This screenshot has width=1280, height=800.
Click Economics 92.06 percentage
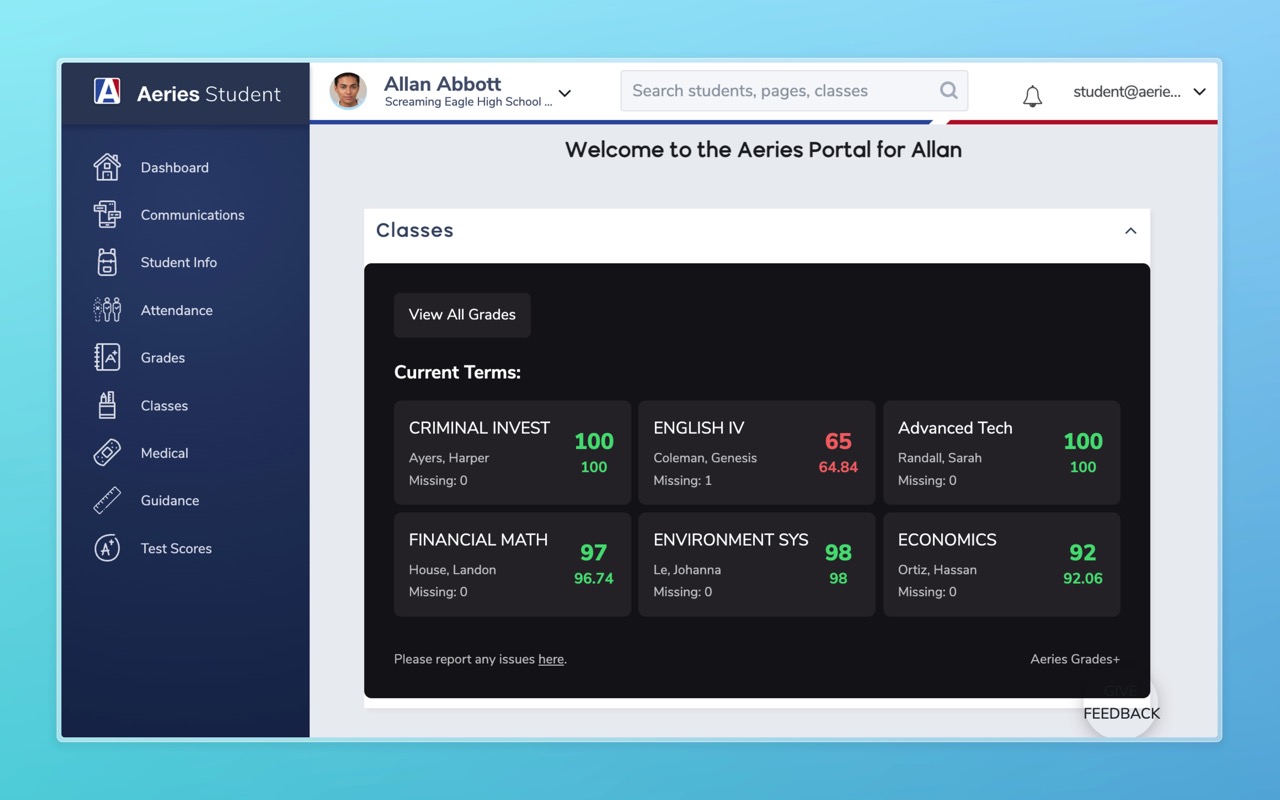click(1083, 578)
